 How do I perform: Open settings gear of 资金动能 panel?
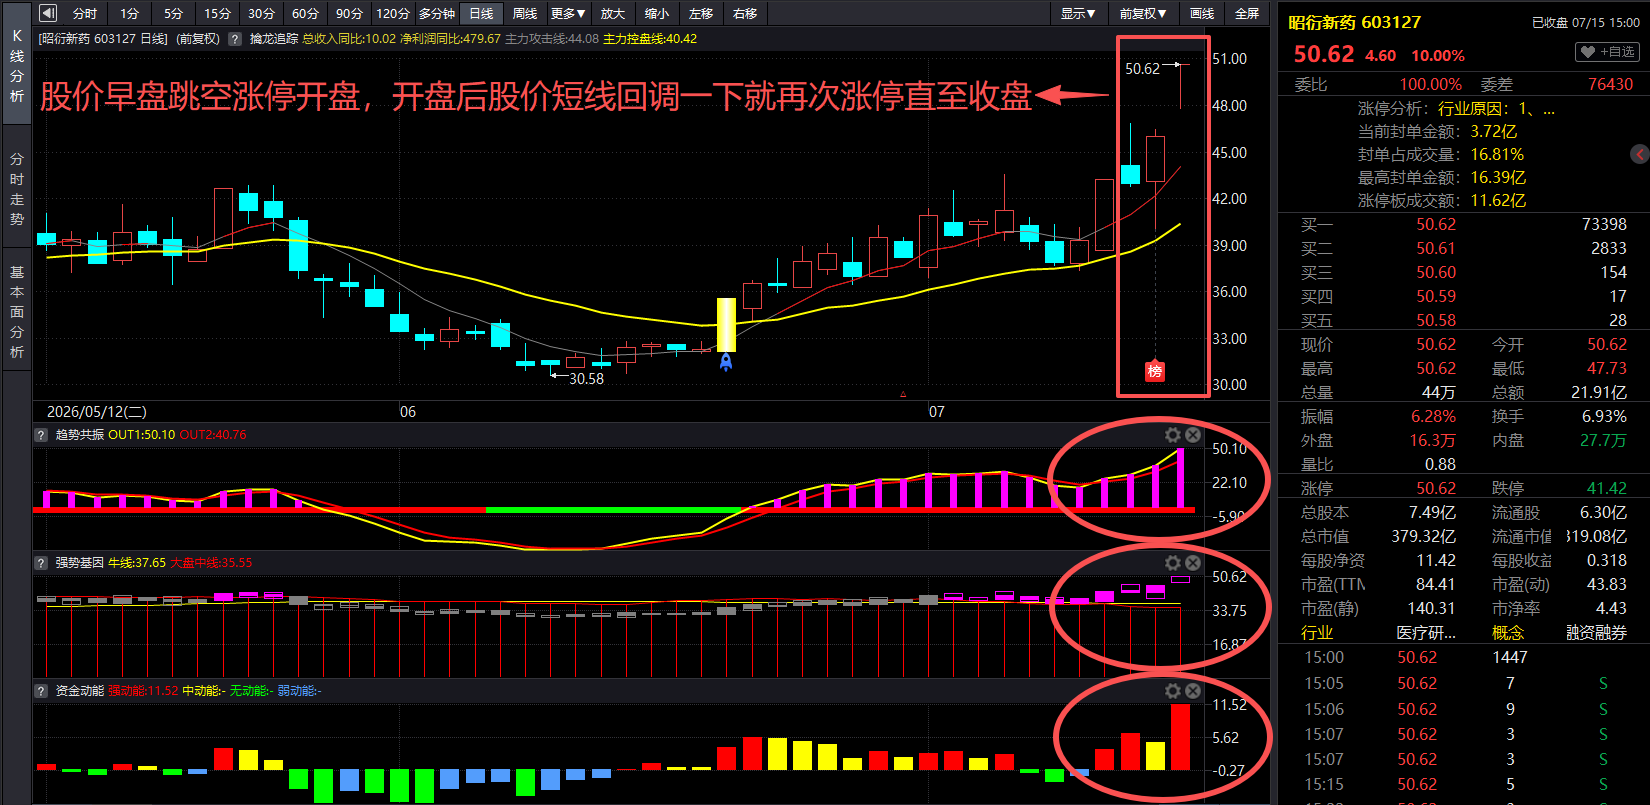click(x=1173, y=691)
